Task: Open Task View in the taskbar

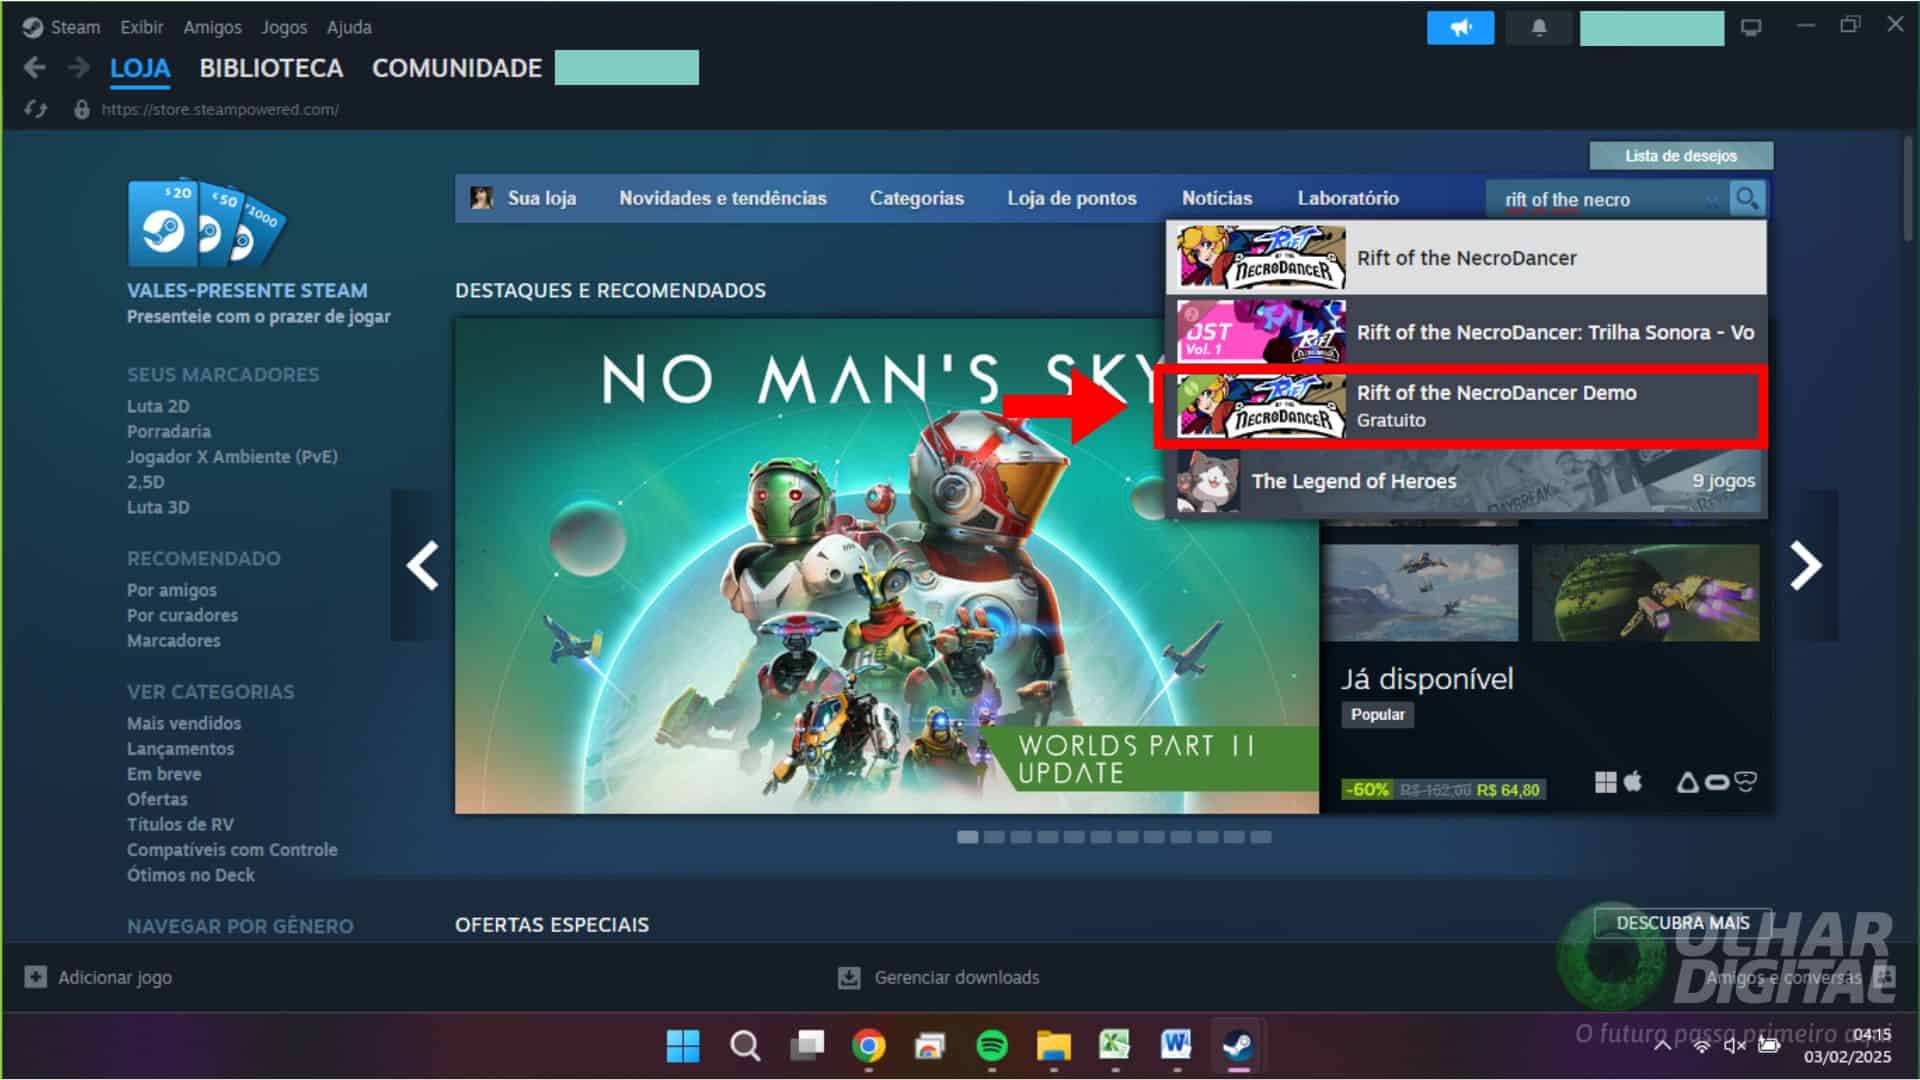Action: (807, 1046)
